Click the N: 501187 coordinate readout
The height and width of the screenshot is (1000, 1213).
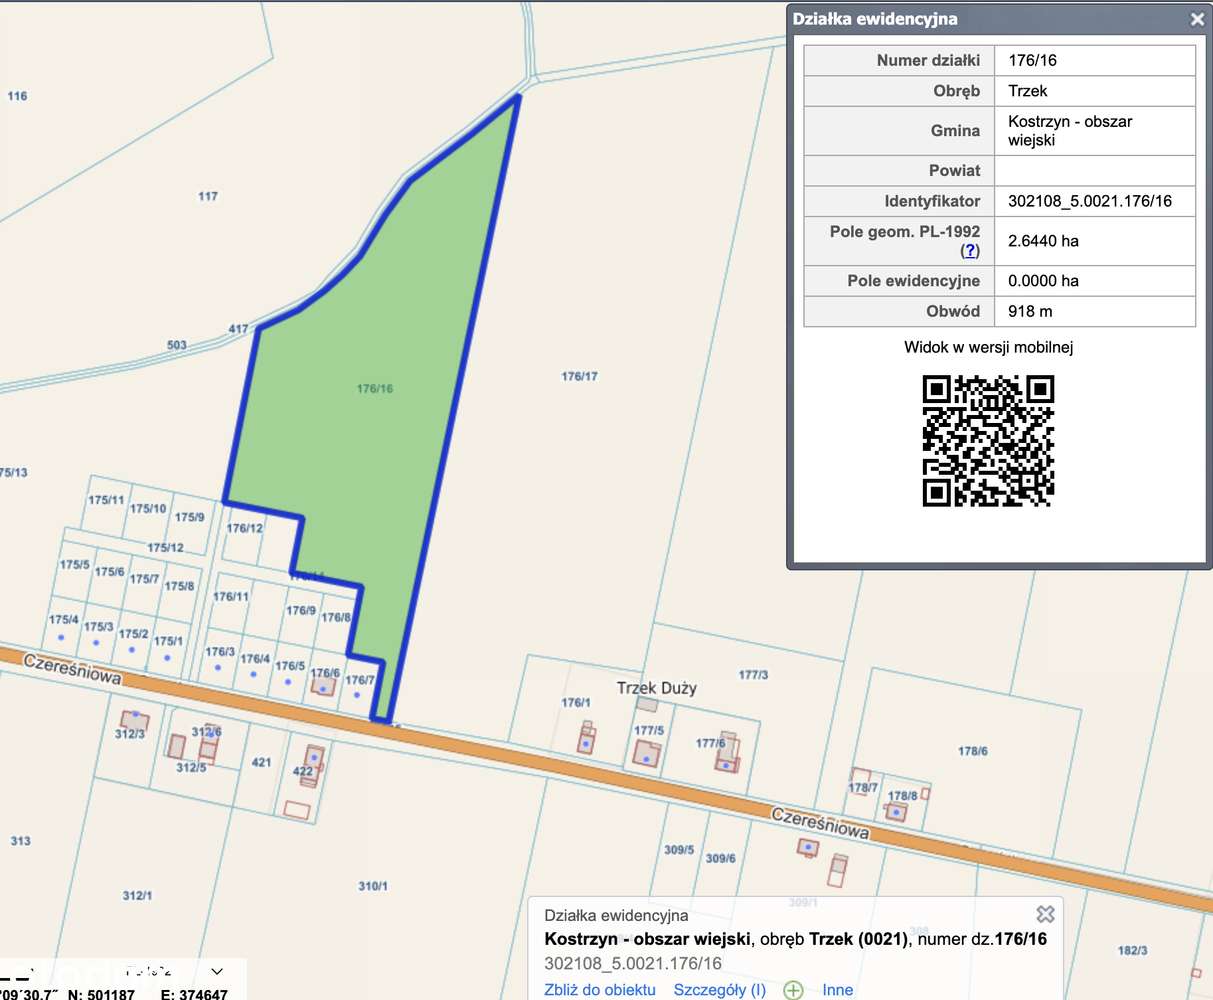click(101, 994)
